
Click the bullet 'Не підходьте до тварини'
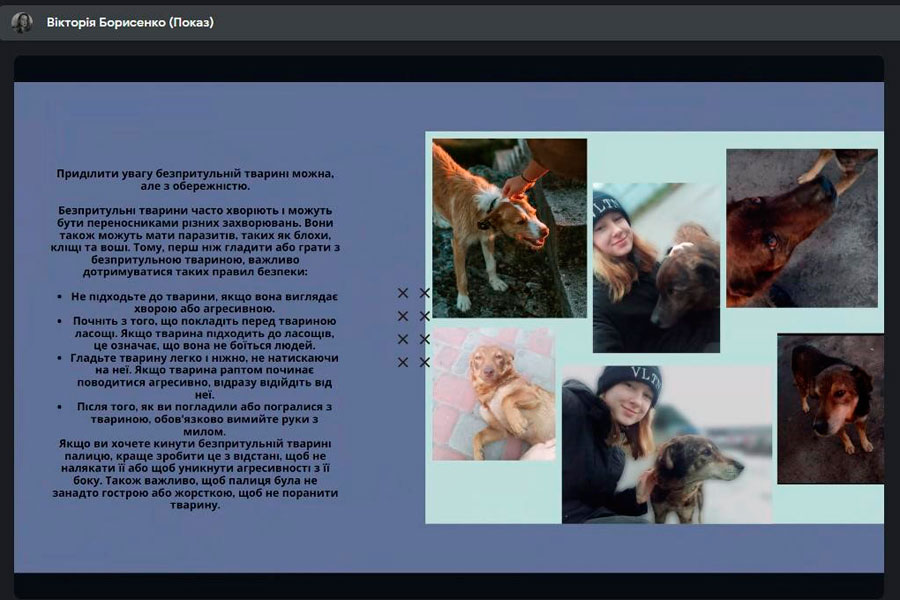pos(204,303)
